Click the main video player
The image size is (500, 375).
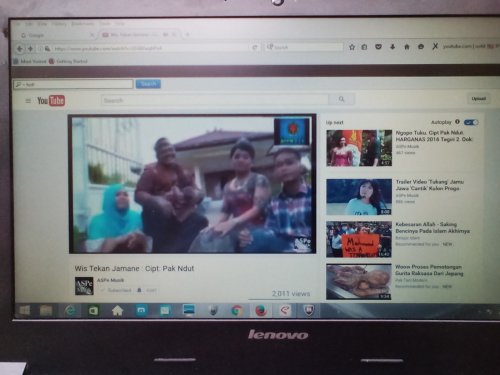[192, 184]
